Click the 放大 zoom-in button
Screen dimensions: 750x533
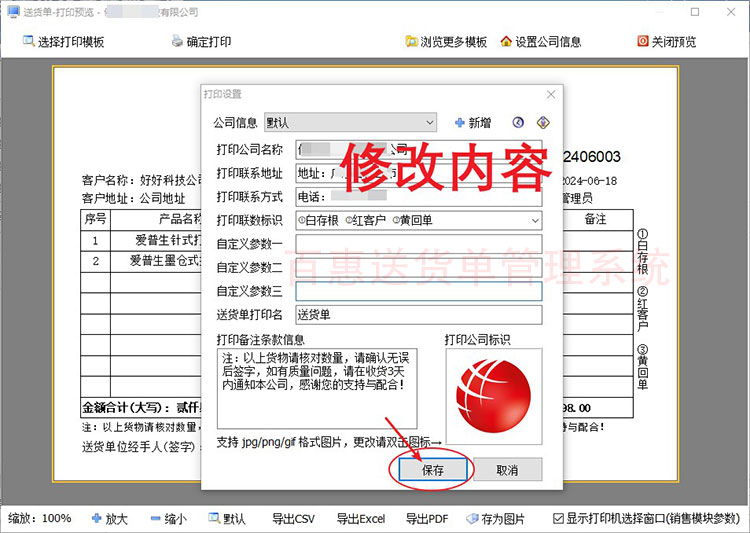click(x=110, y=519)
